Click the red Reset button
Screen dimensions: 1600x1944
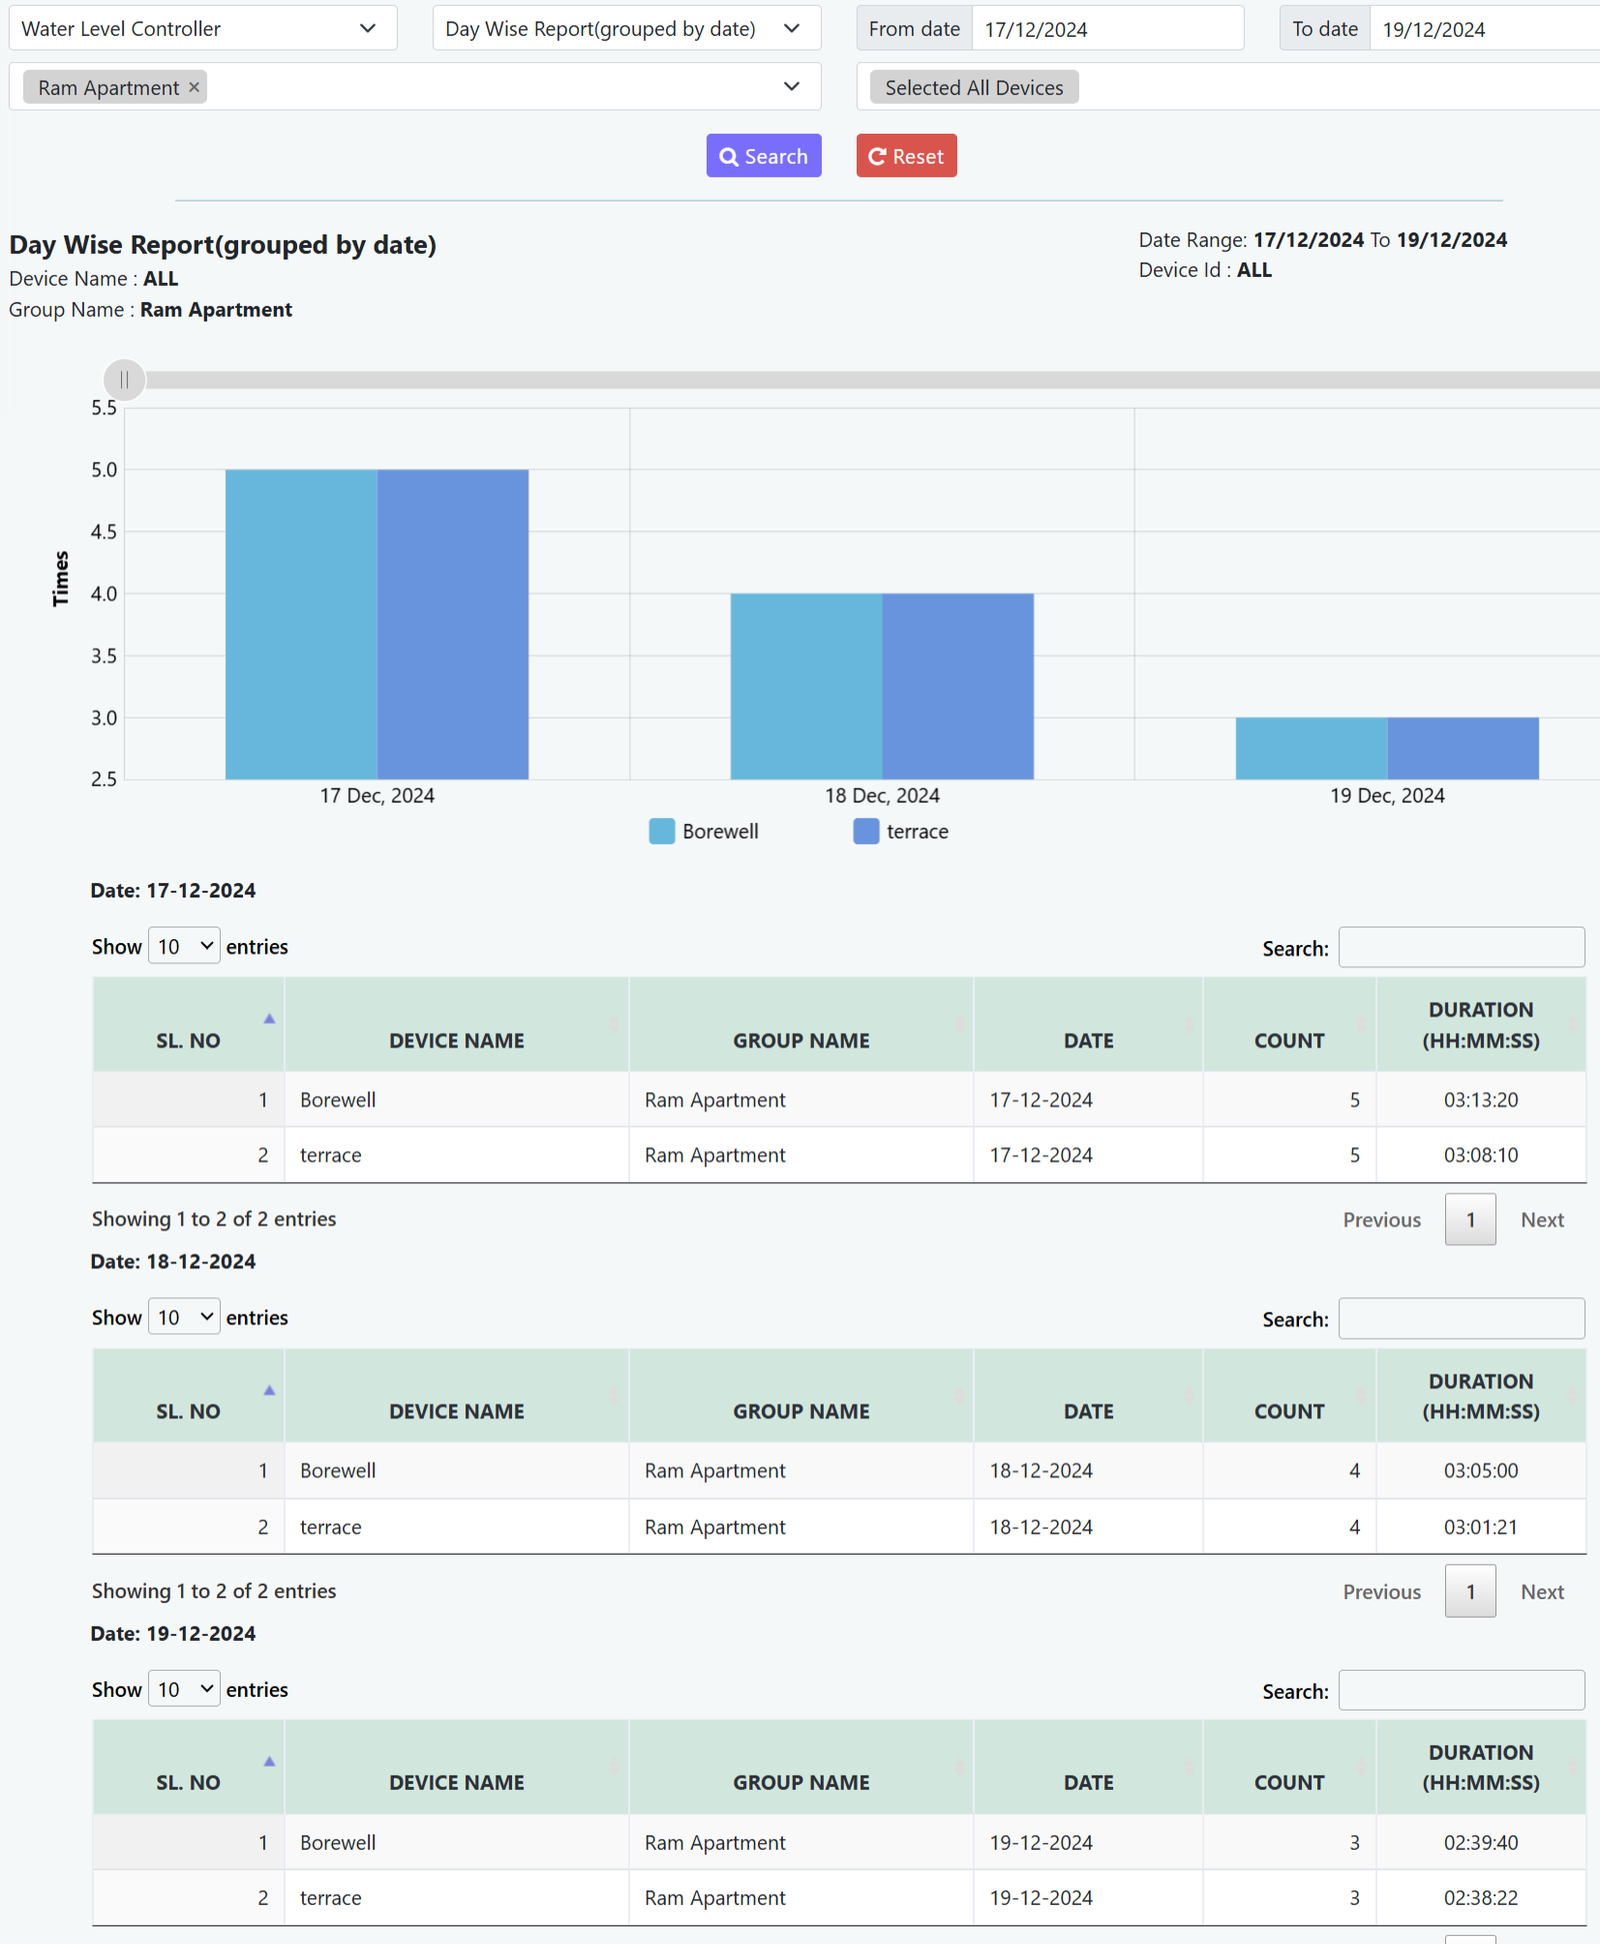pyautogui.click(x=905, y=156)
